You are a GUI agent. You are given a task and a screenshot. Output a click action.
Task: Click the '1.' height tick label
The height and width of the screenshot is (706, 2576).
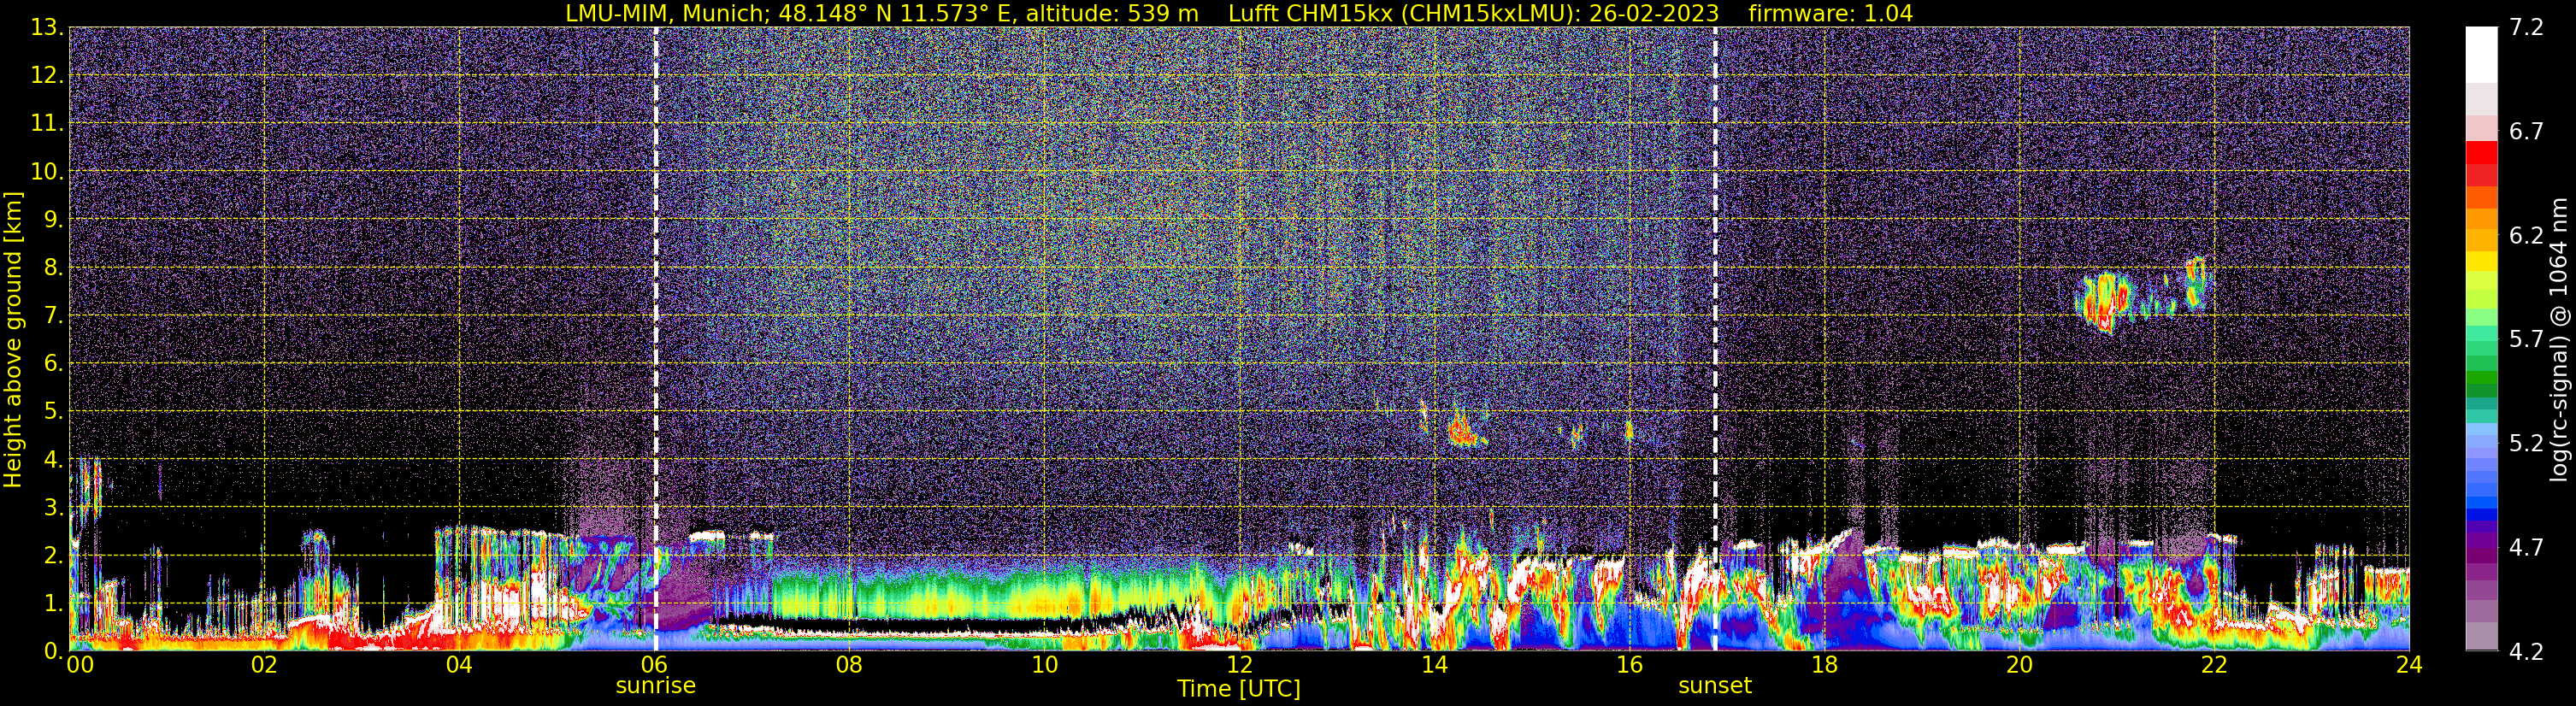click(x=53, y=603)
